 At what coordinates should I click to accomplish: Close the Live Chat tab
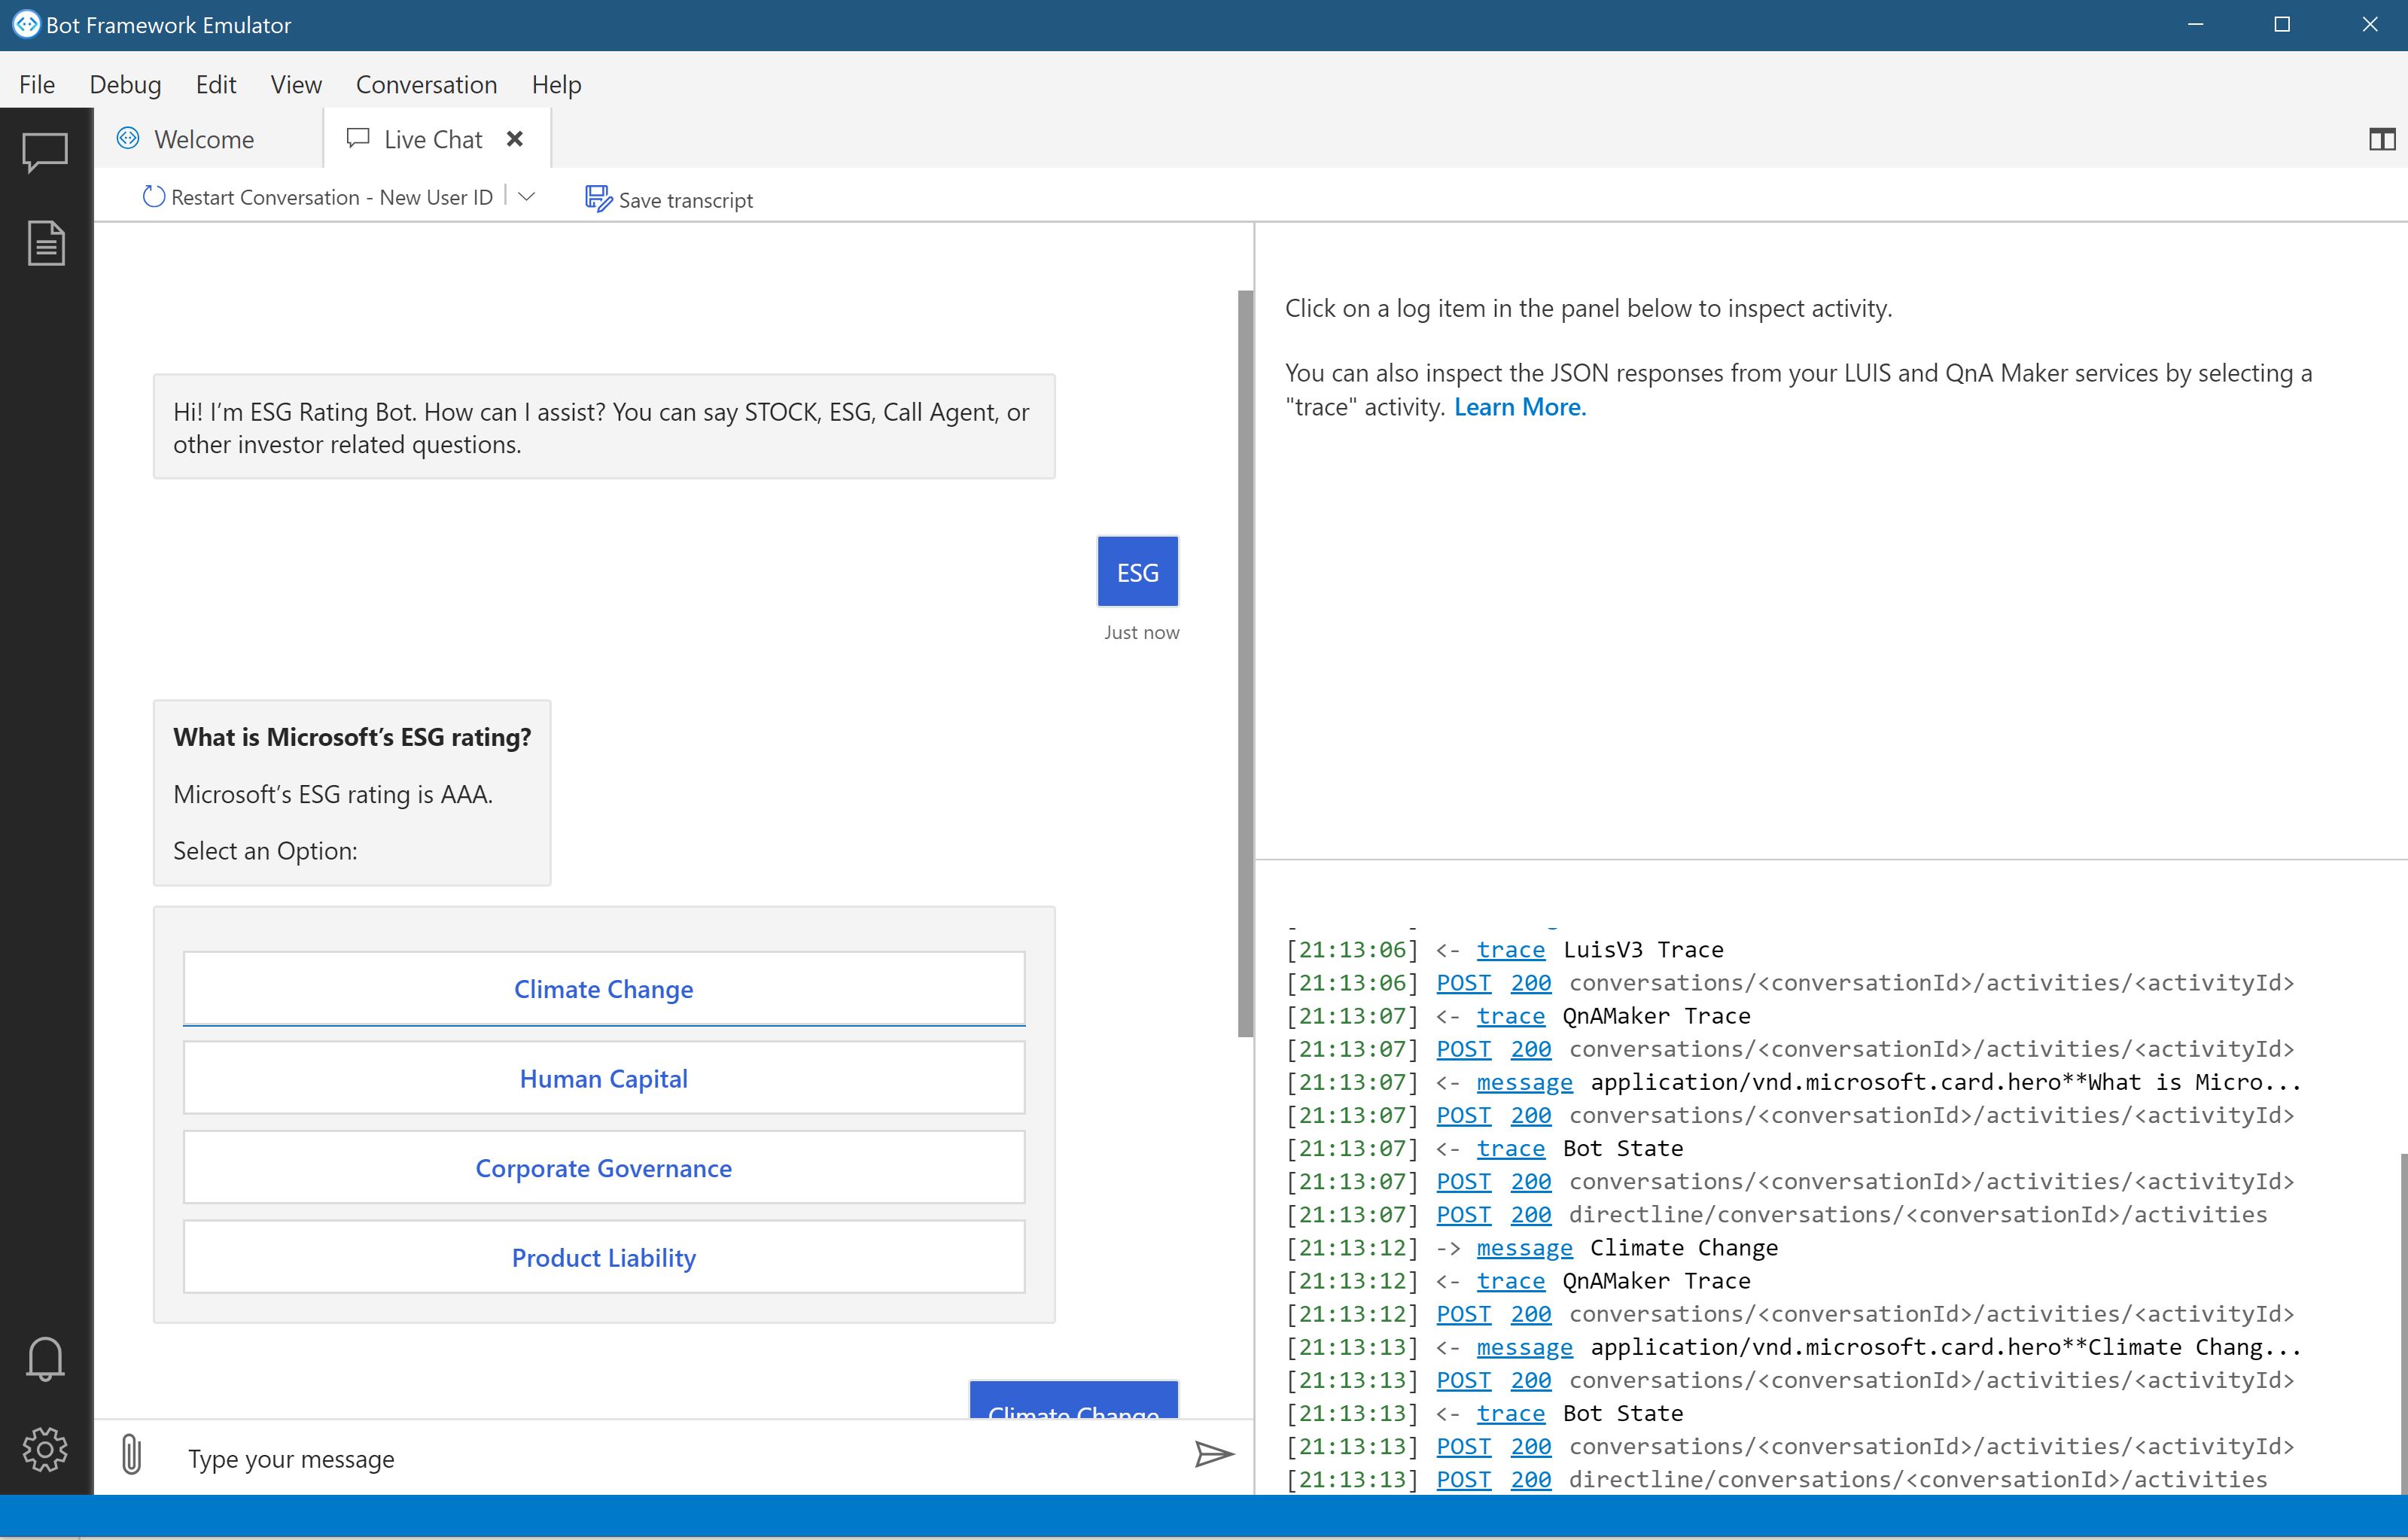click(x=515, y=139)
